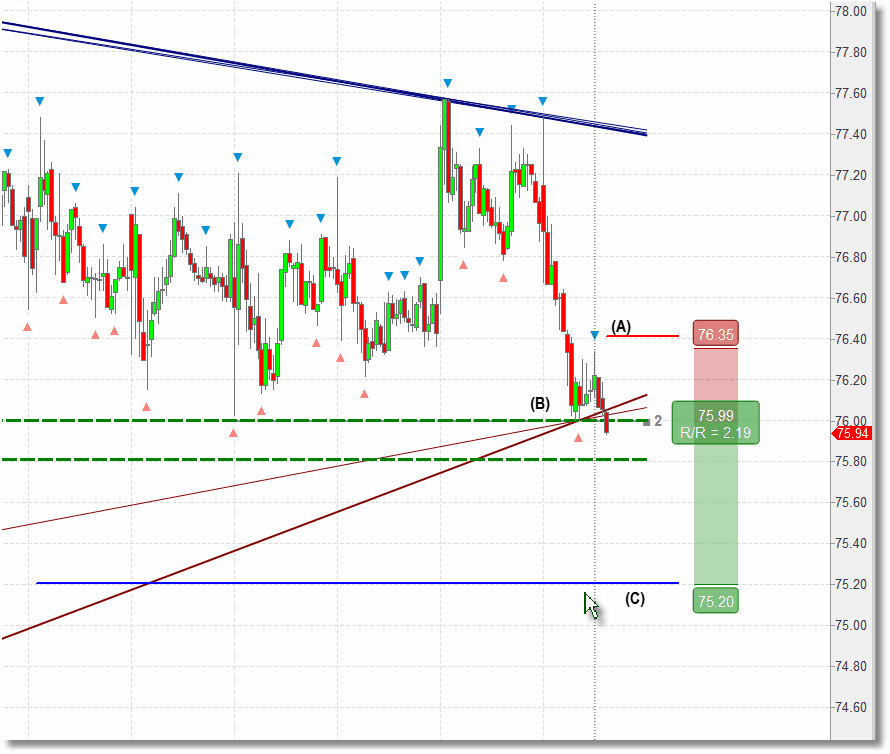Select the (C) text annotation
Screen dimensions: 890x754
click(635, 599)
